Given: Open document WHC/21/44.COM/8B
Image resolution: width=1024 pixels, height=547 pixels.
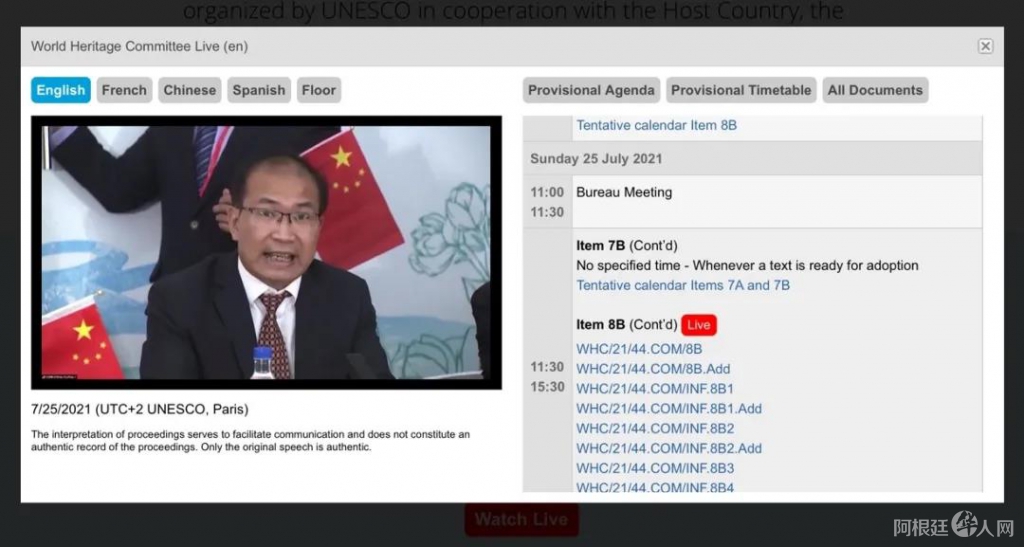Looking at the screenshot, I should click(639, 349).
